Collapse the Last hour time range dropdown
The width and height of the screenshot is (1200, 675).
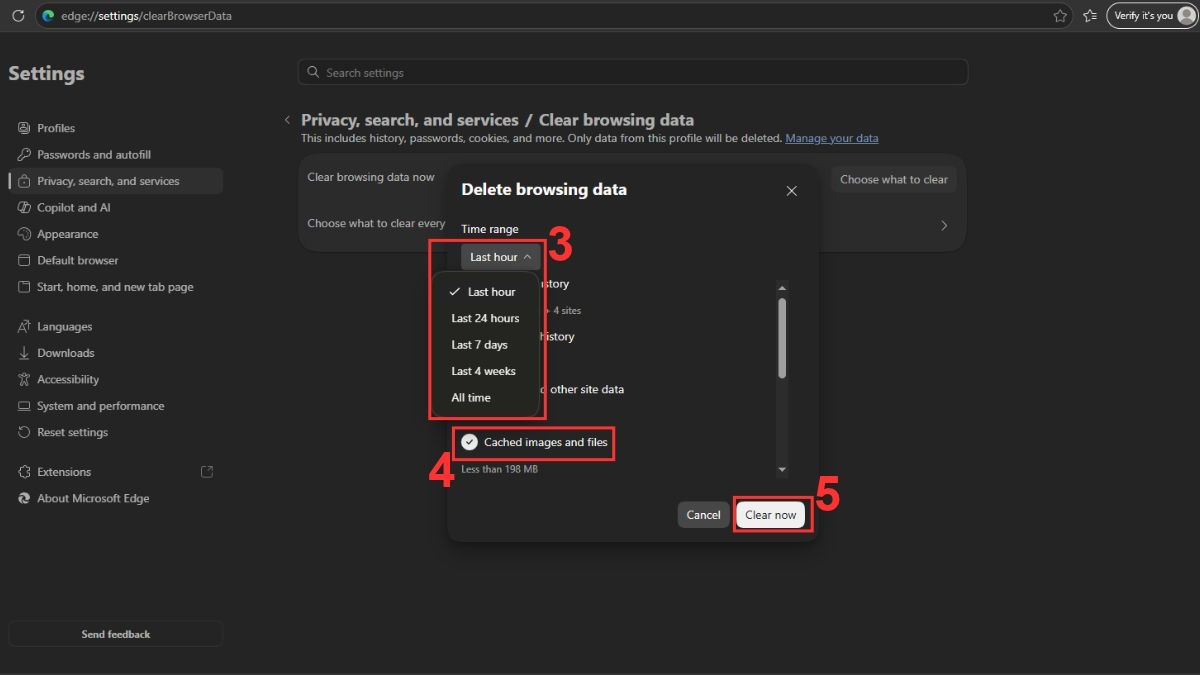(x=501, y=257)
